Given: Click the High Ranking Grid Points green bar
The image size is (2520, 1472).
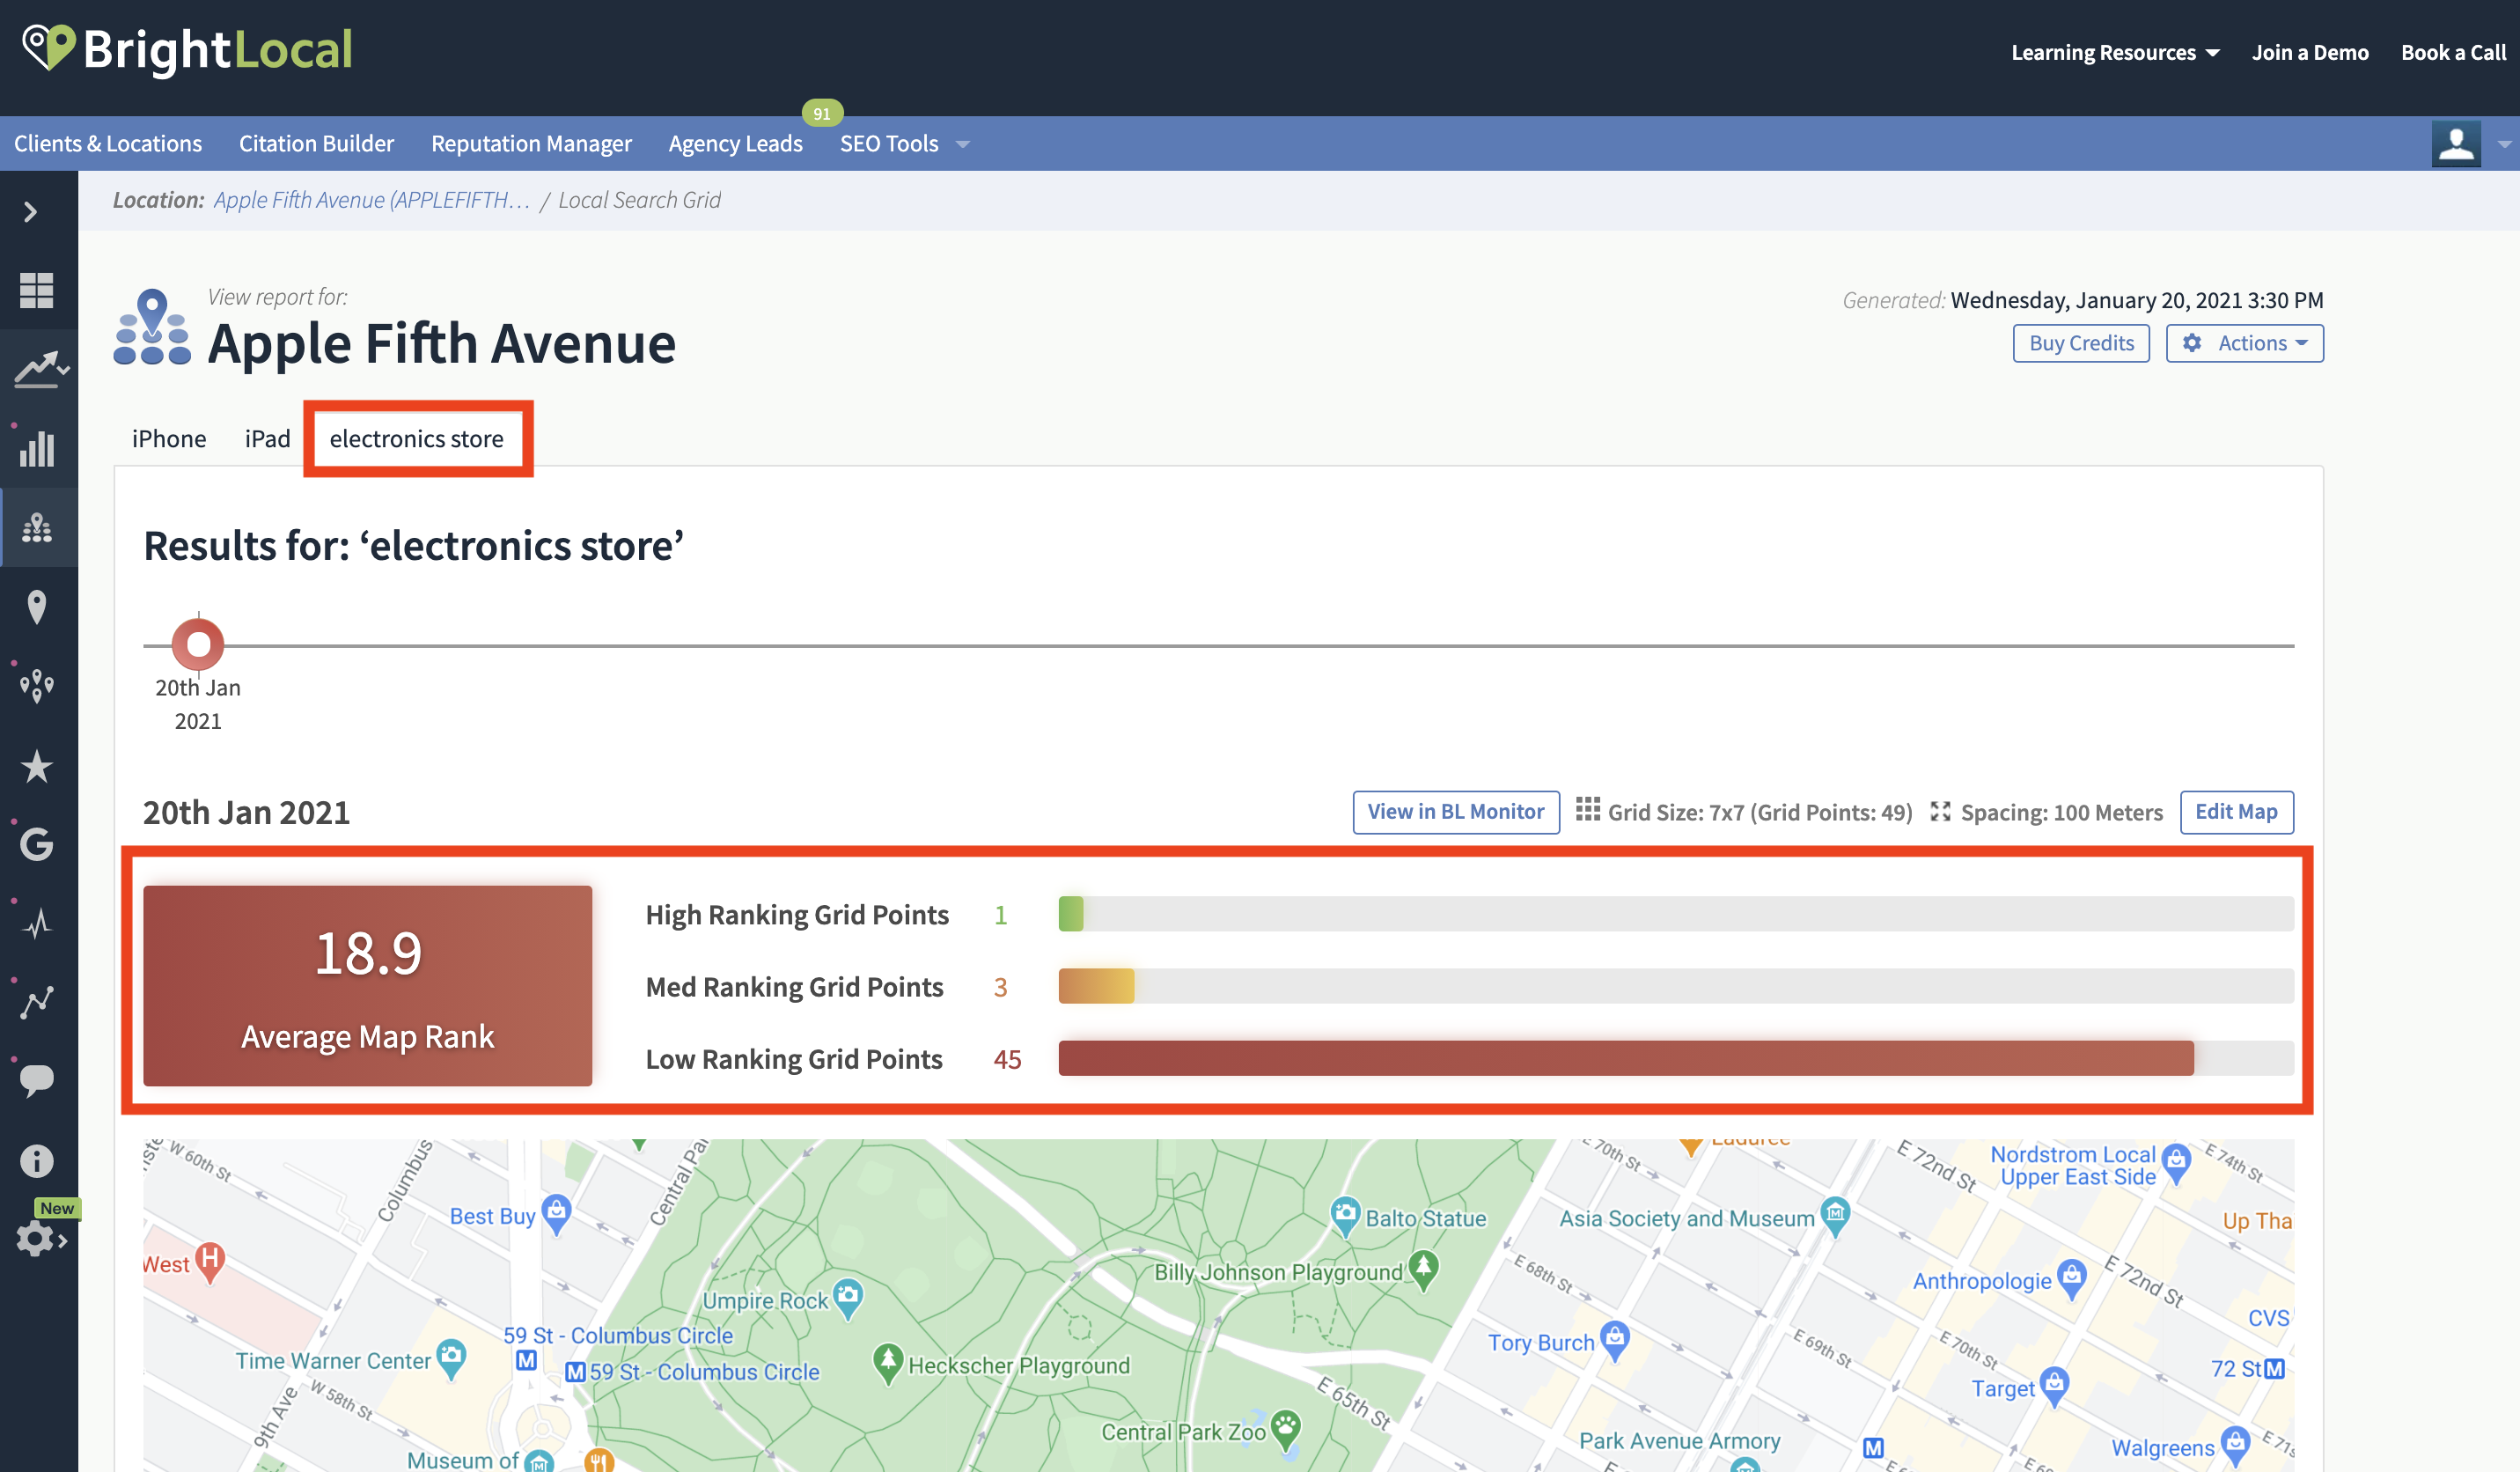Looking at the screenshot, I should click(x=1070, y=913).
